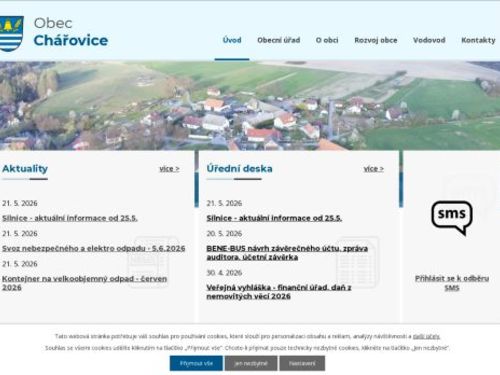The height and width of the screenshot is (375, 500).
Task: Open BENE-BUS návrh závěrečného účtu notice
Action: (287, 253)
